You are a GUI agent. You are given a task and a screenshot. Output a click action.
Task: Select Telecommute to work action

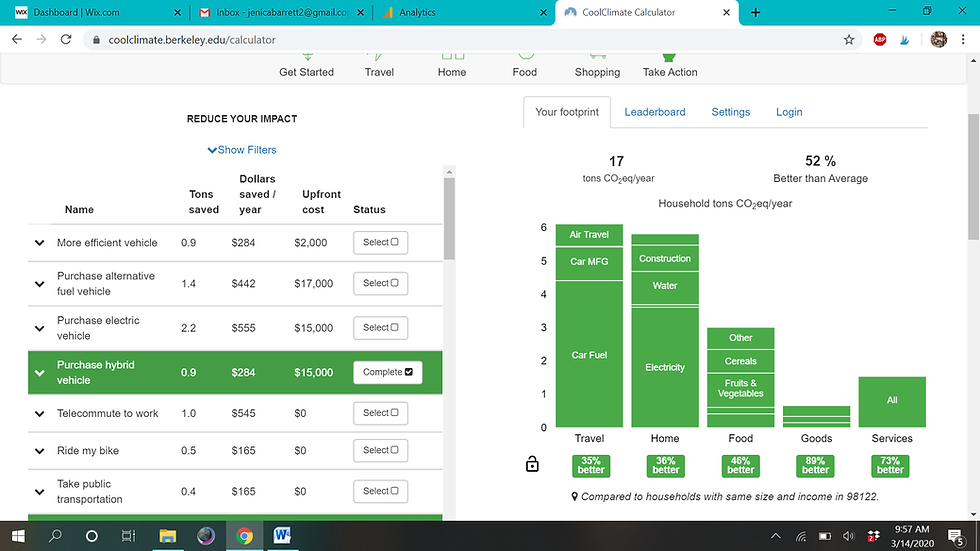(x=381, y=413)
